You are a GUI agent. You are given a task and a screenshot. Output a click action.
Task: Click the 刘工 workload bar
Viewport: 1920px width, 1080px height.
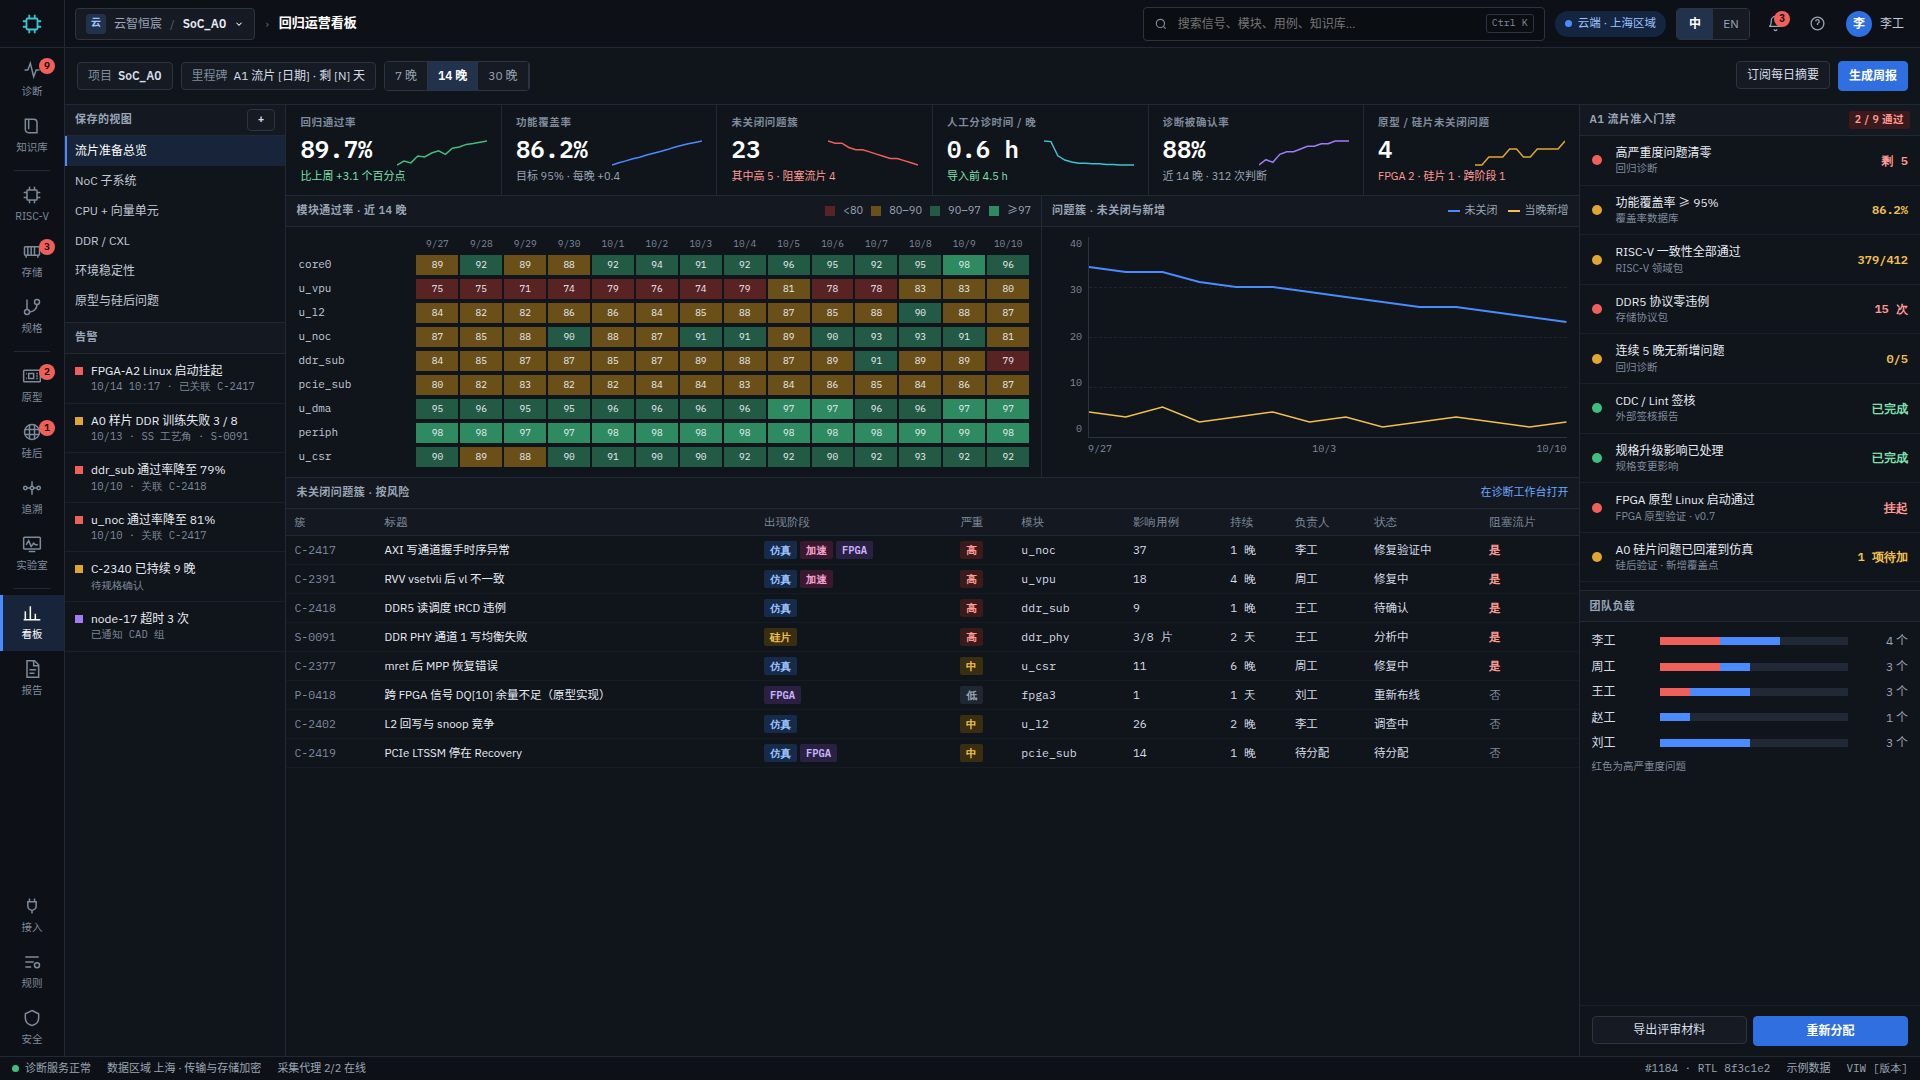coord(1753,743)
